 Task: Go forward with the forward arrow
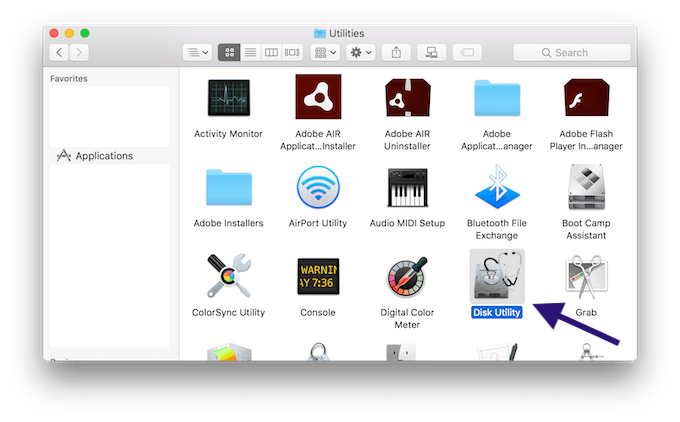pyautogui.click(x=79, y=52)
